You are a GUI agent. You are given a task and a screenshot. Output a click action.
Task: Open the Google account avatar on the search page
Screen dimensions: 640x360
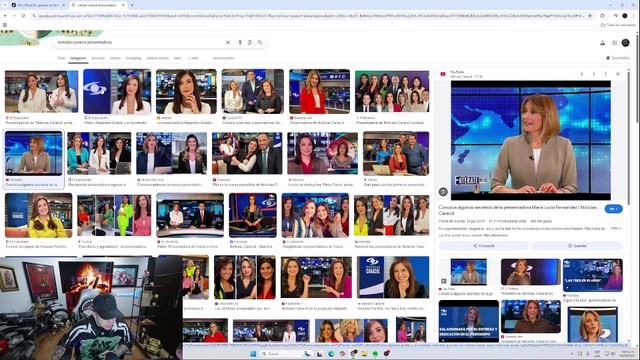point(625,43)
